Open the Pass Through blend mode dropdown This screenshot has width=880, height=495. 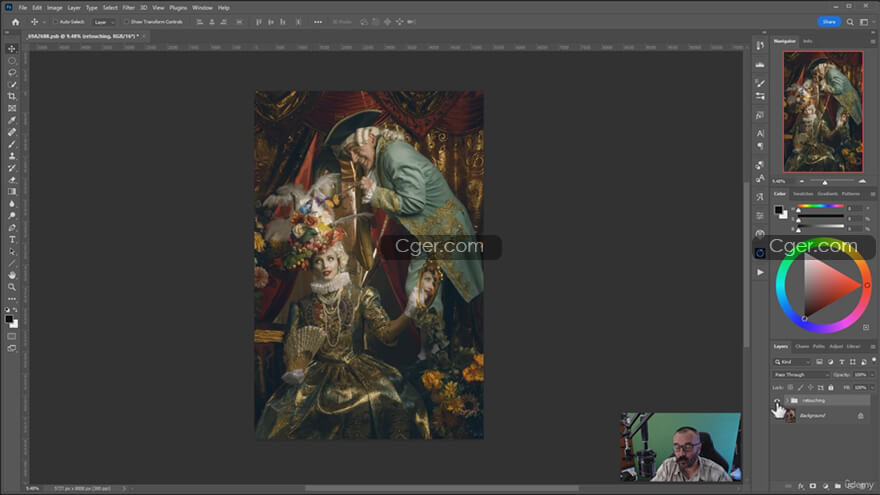click(801, 374)
